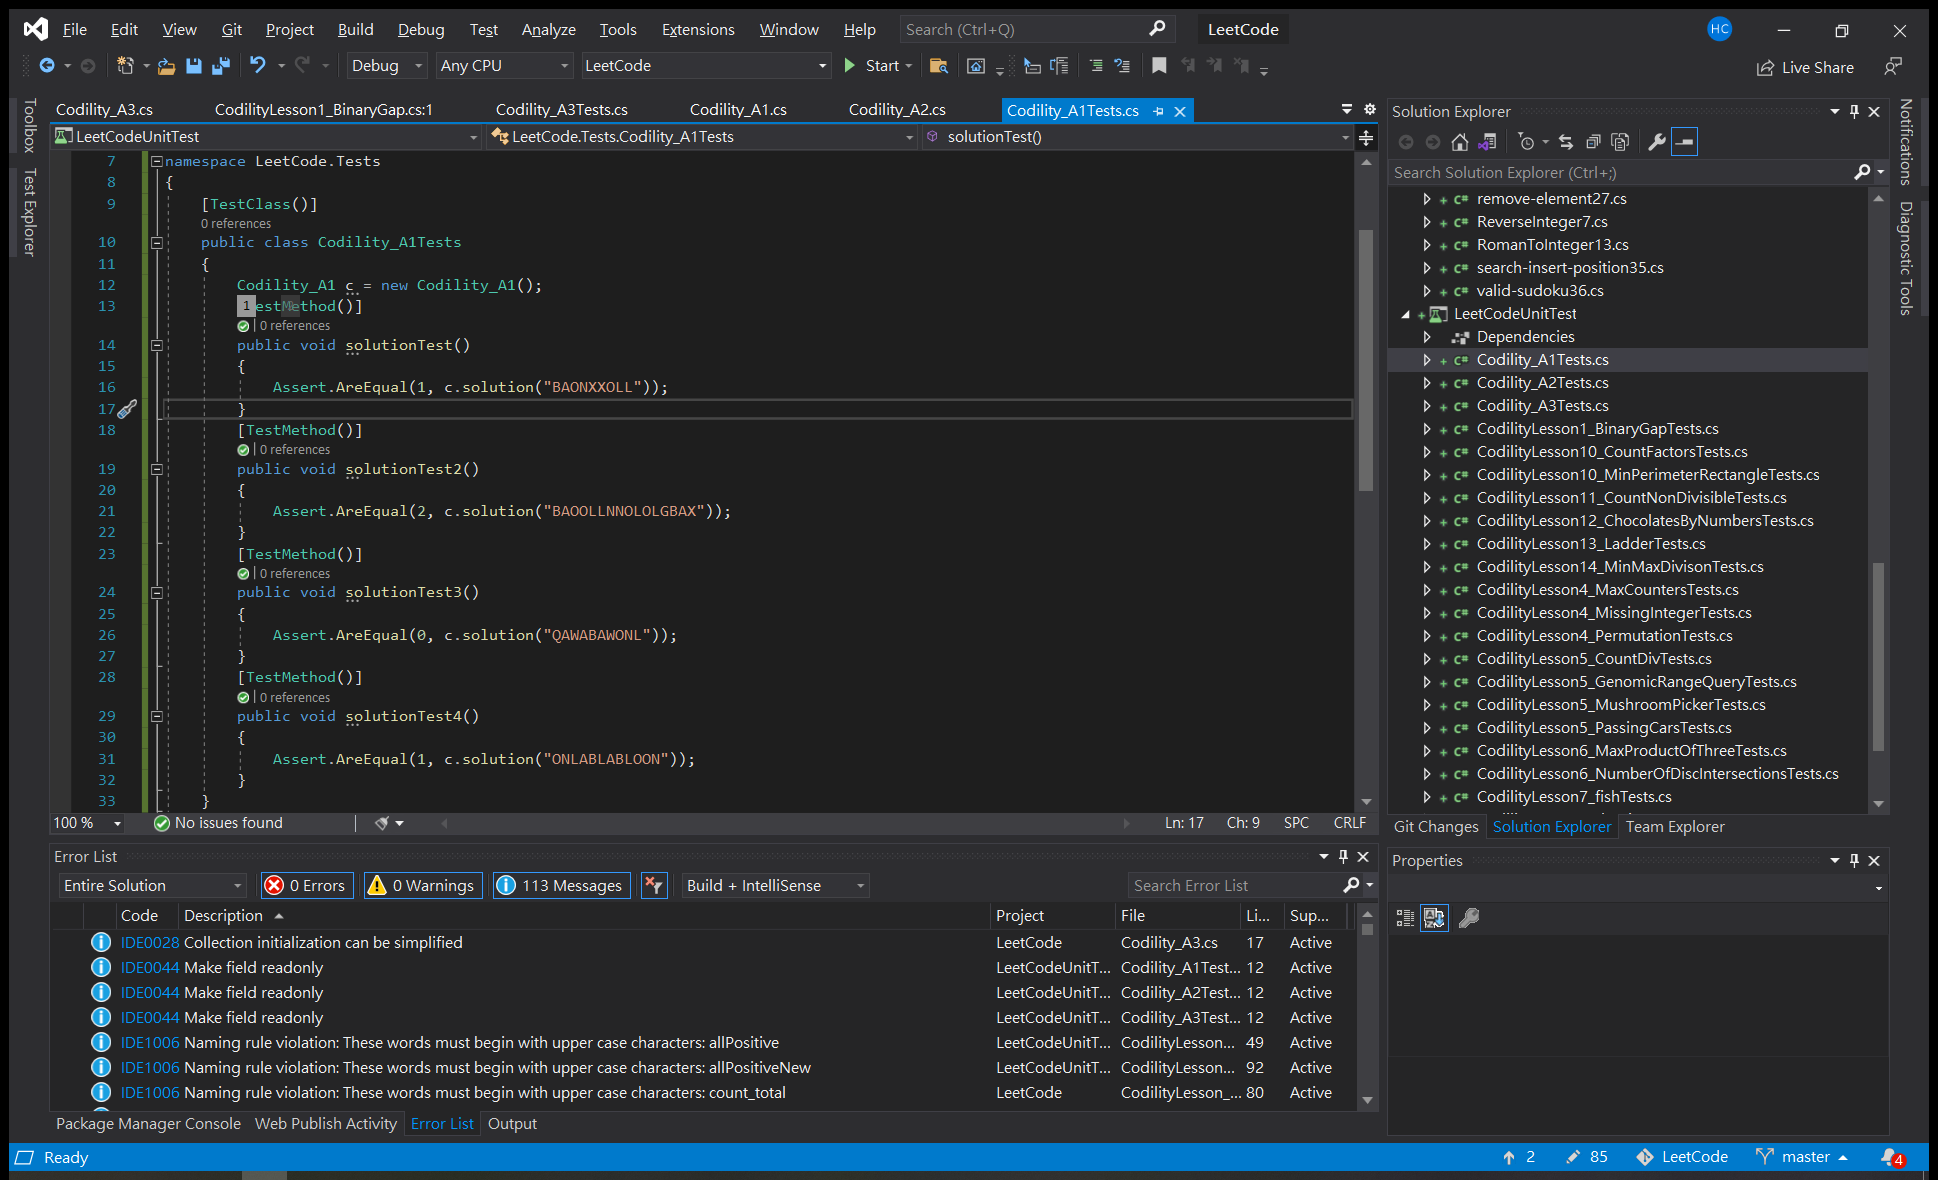Switch to the Codility_A3.cs tab
Image resolution: width=1938 pixels, height=1180 pixels.
104,110
